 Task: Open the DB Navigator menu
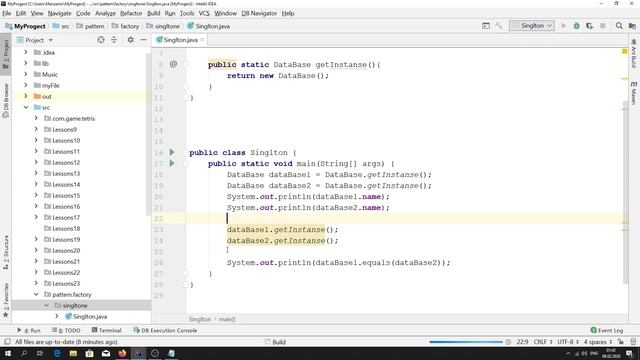pos(259,13)
